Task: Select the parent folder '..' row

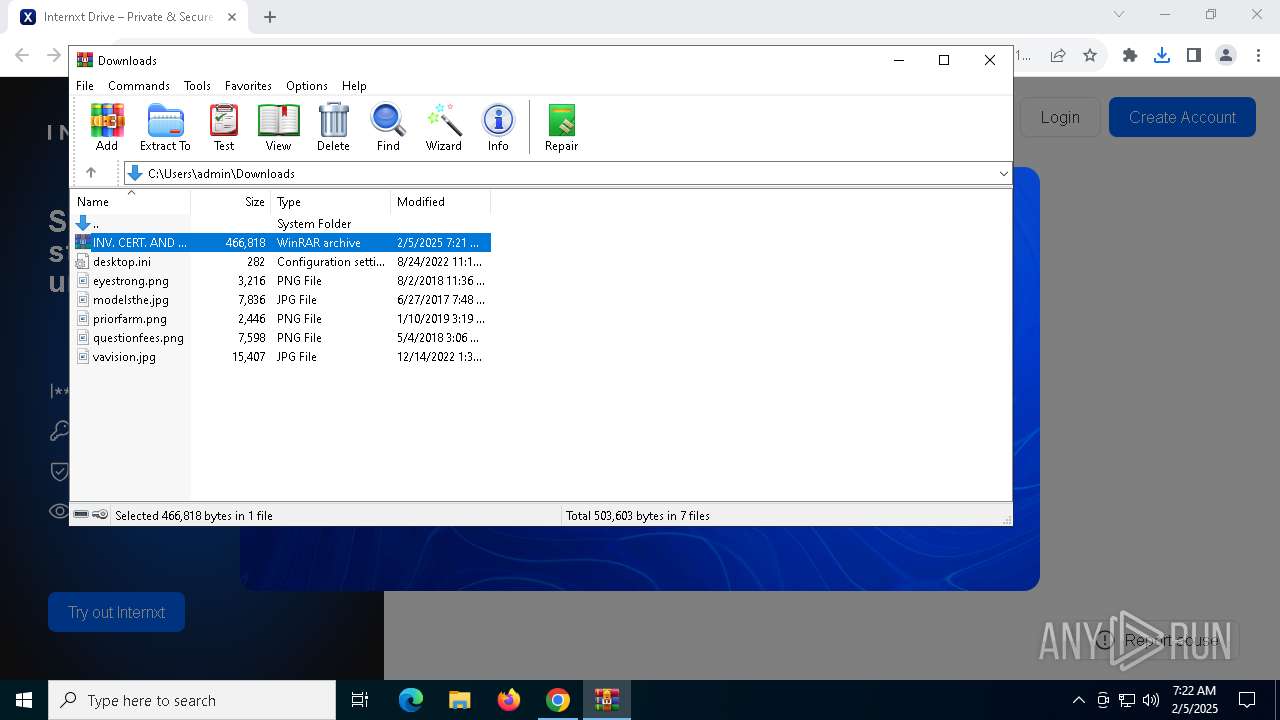Action: pyautogui.click(x=280, y=224)
